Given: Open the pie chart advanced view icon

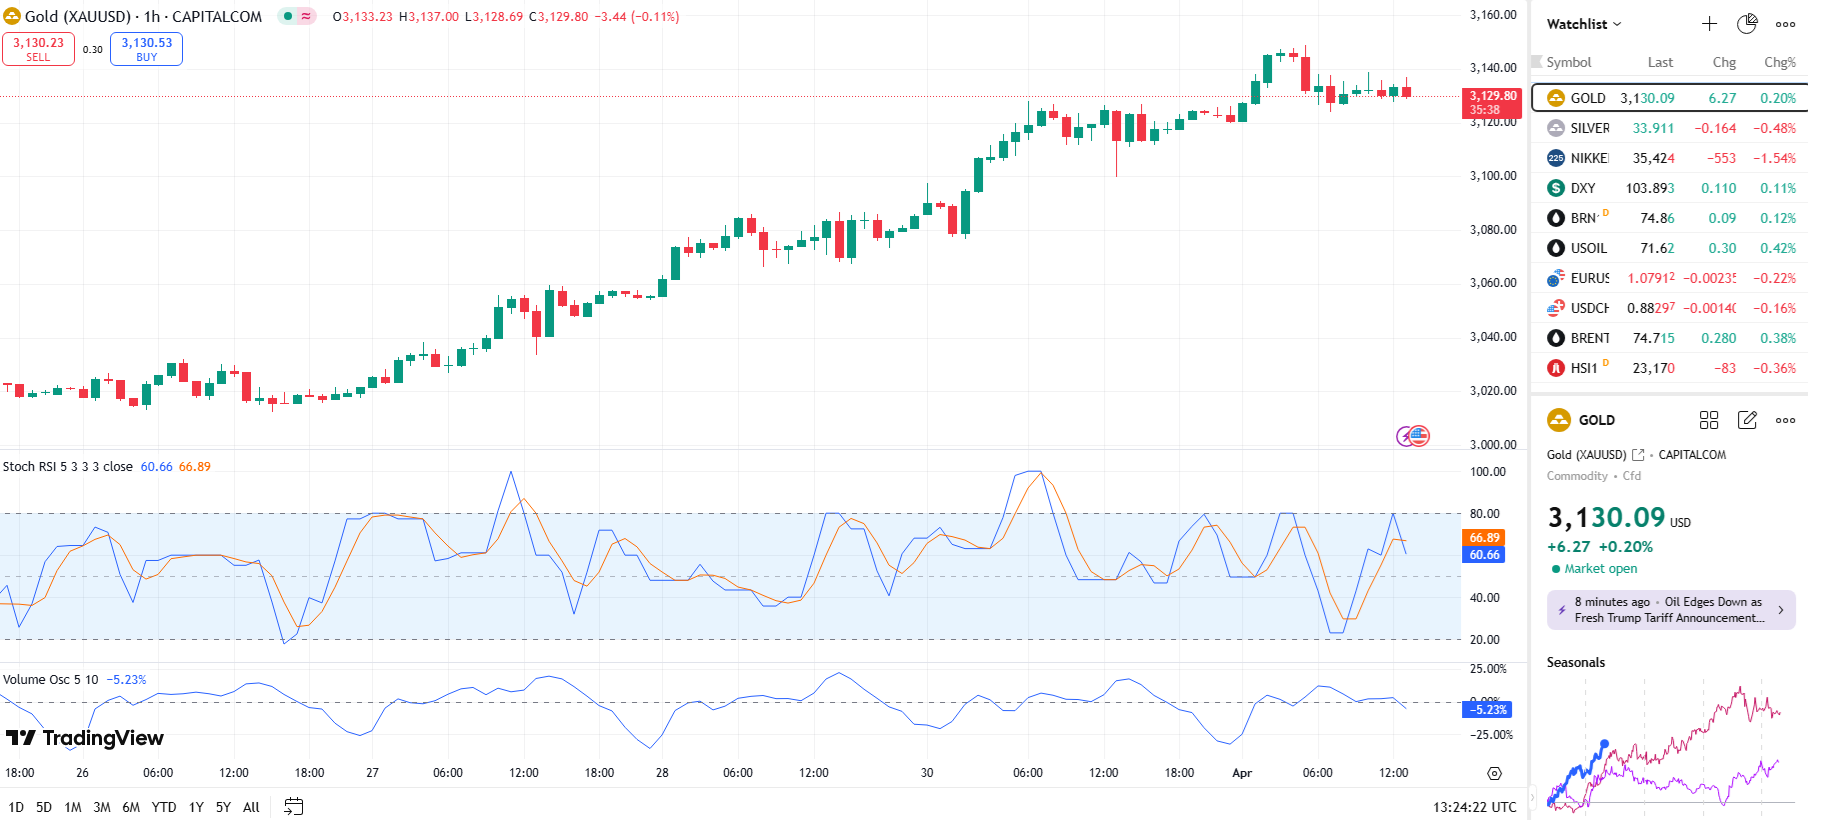Looking at the screenshot, I should [x=1747, y=24].
